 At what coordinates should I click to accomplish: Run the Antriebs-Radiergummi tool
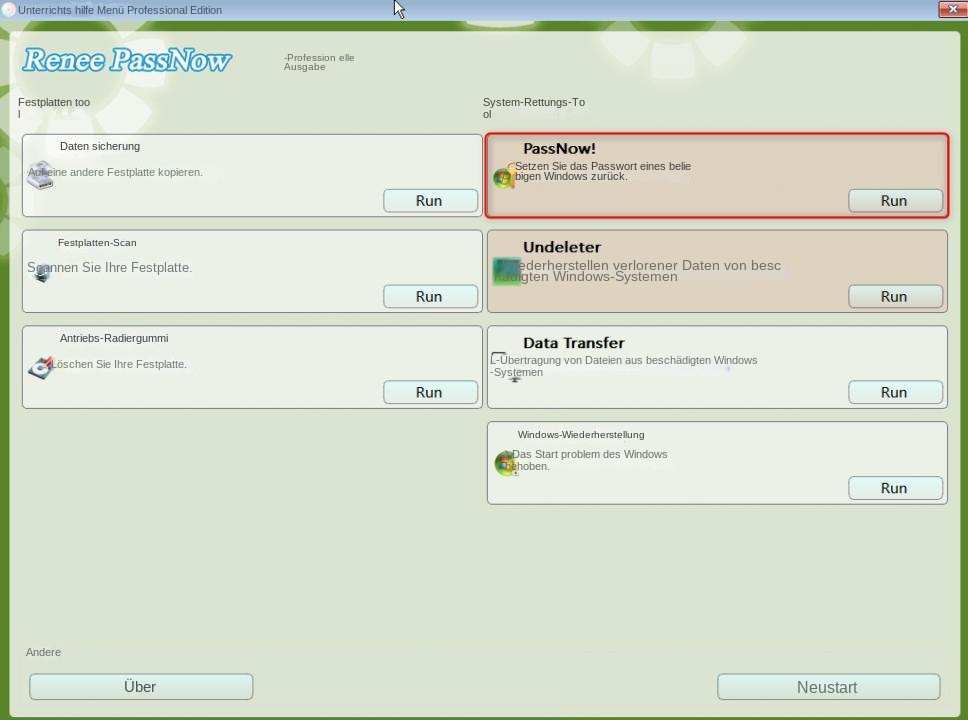click(x=429, y=392)
